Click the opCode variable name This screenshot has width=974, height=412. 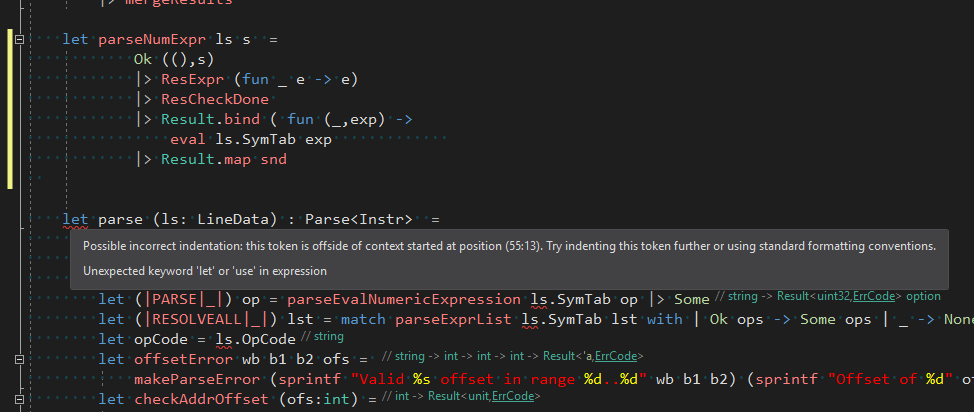click(160, 339)
